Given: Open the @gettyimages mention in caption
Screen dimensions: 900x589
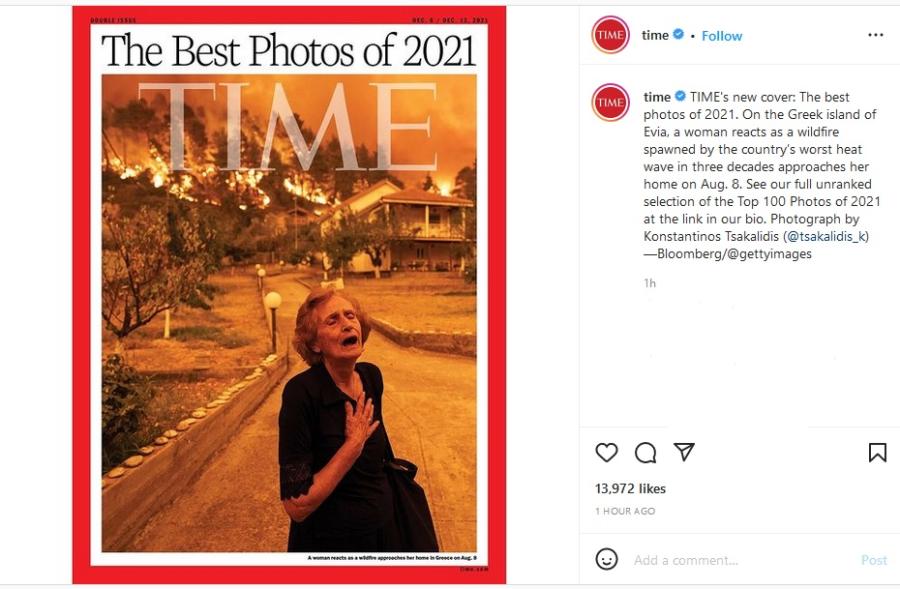Looking at the screenshot, I should (x=769, y=254).
